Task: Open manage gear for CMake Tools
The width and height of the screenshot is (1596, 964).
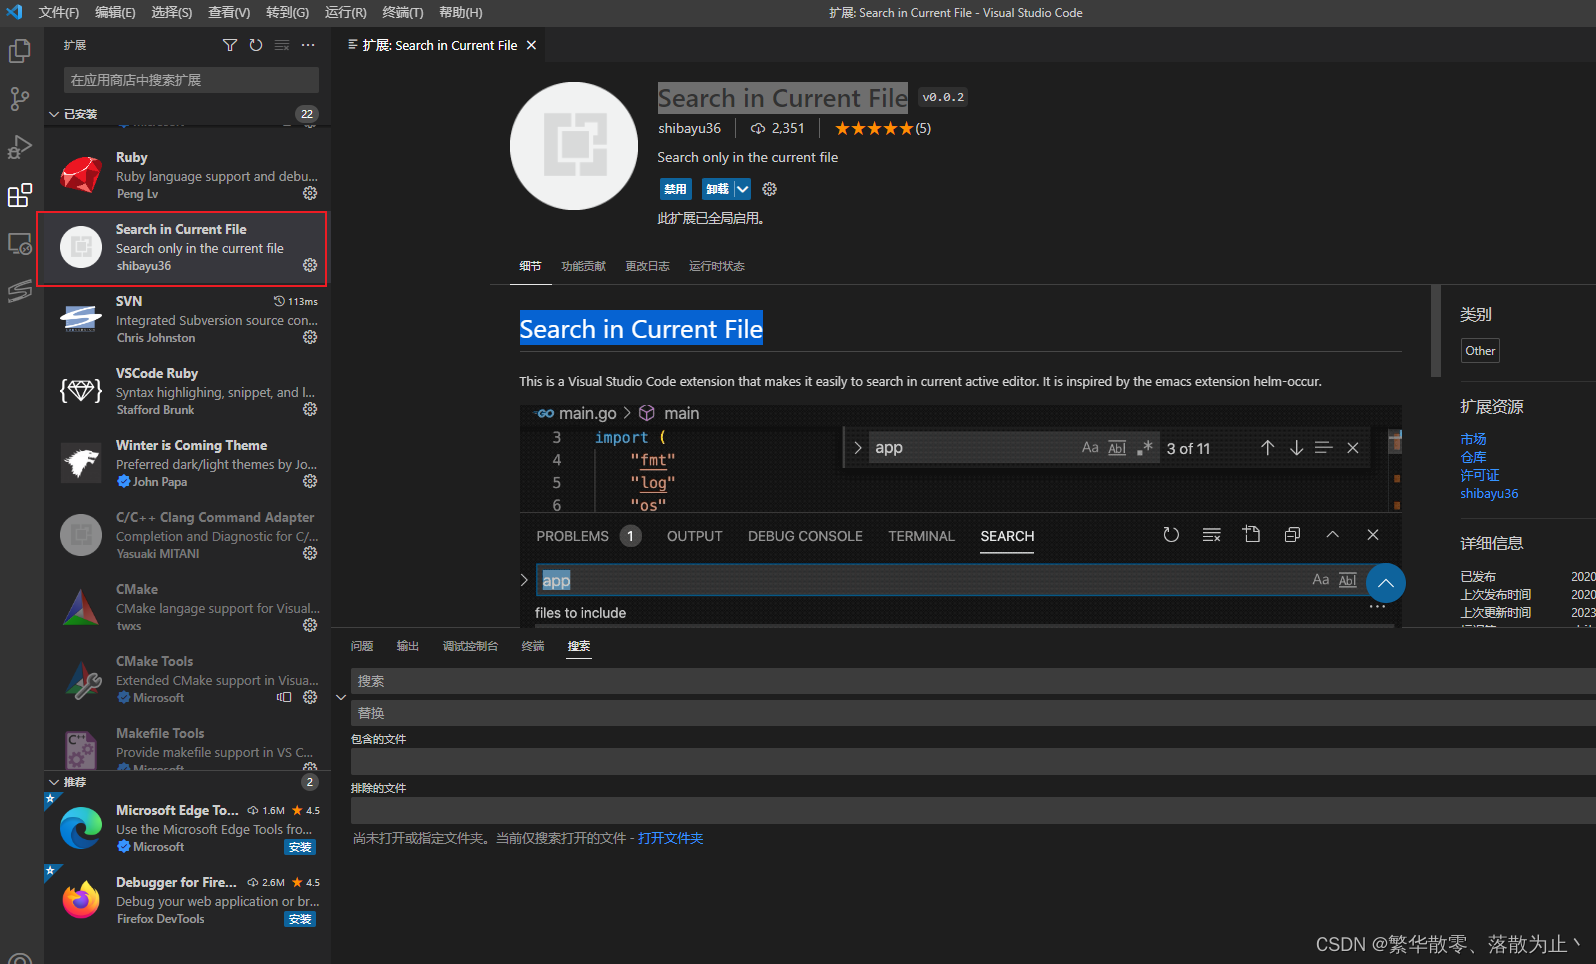Action: click(310, 697)
